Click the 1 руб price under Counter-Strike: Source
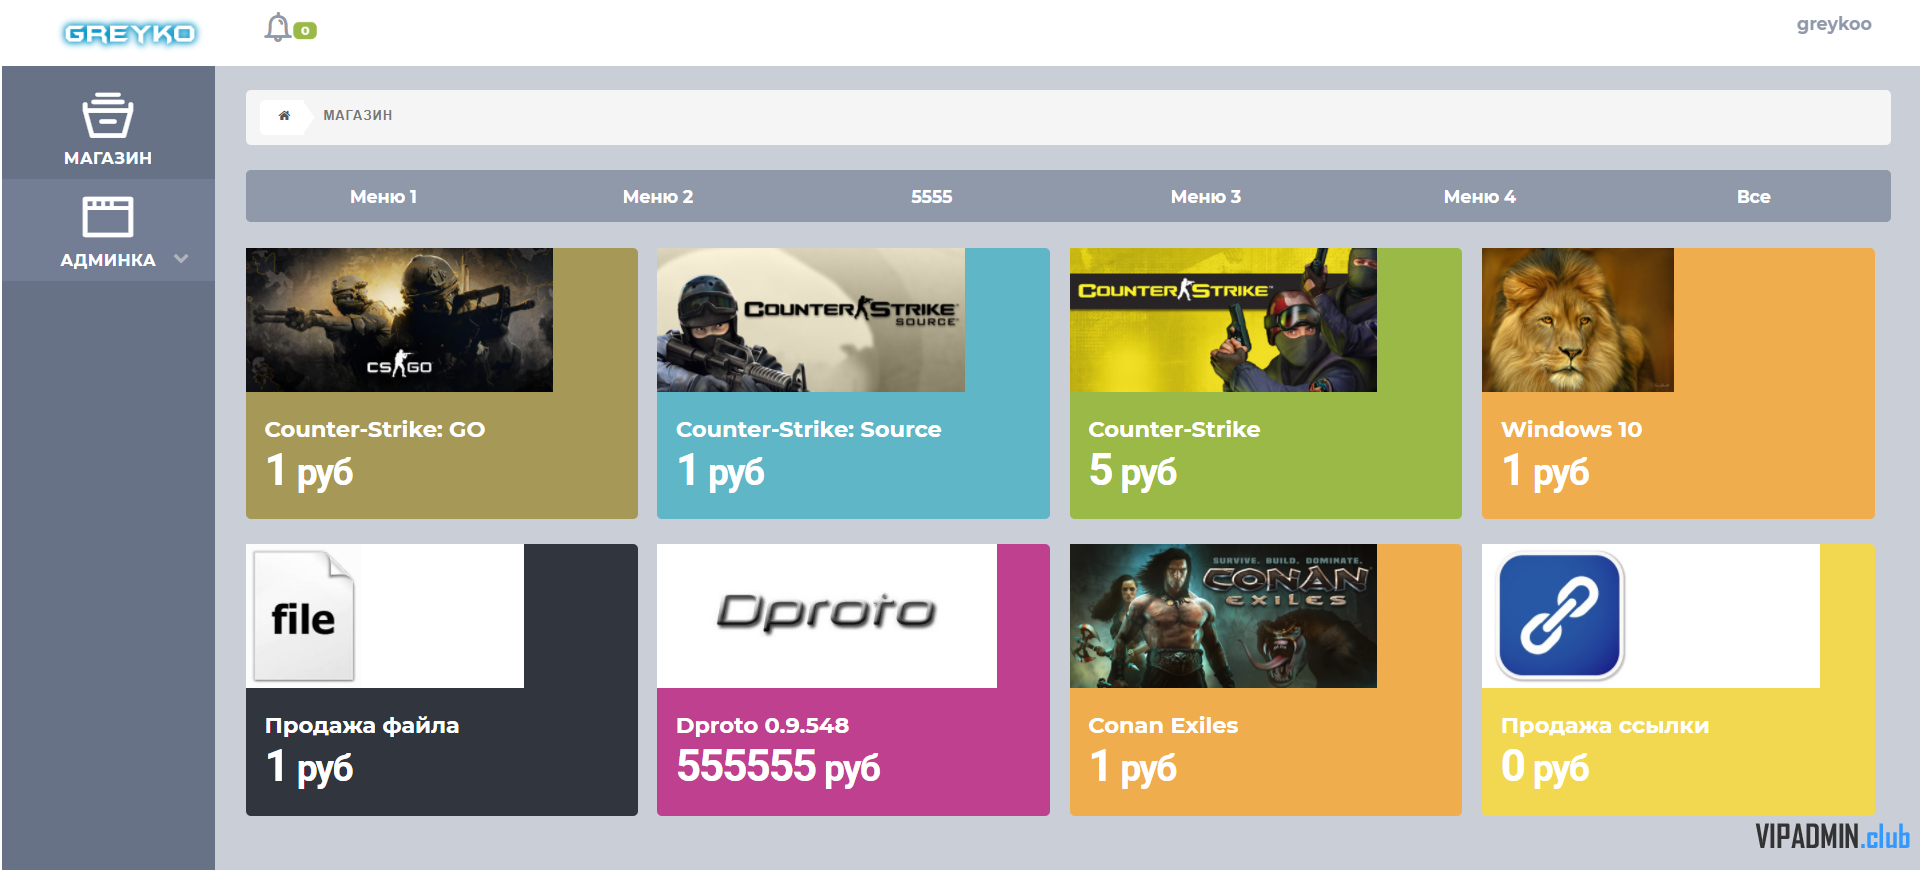Image resolution: width=1920 pixels, height=870 pixels. (x=720, y=471)
